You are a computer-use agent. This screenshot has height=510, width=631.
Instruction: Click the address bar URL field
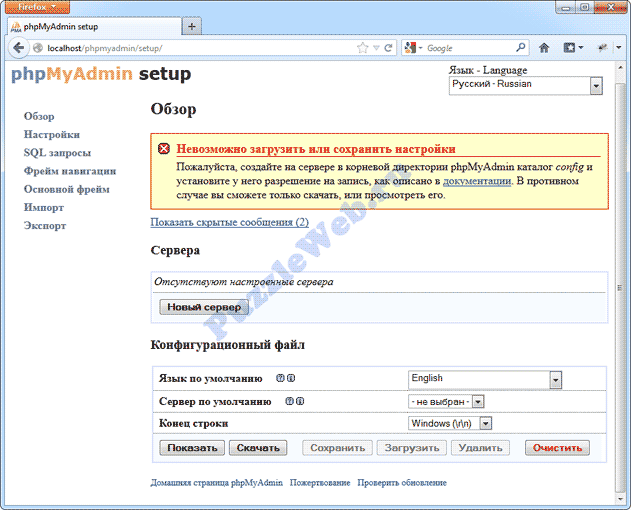199,48
